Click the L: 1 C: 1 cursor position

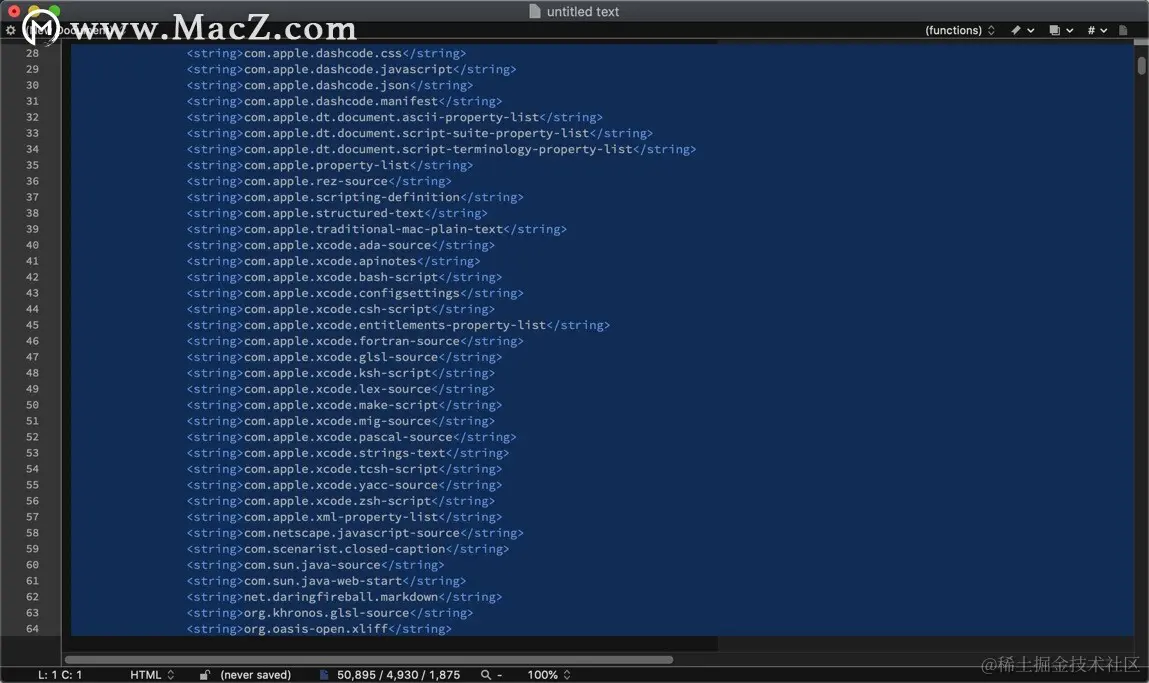(60, 674)
